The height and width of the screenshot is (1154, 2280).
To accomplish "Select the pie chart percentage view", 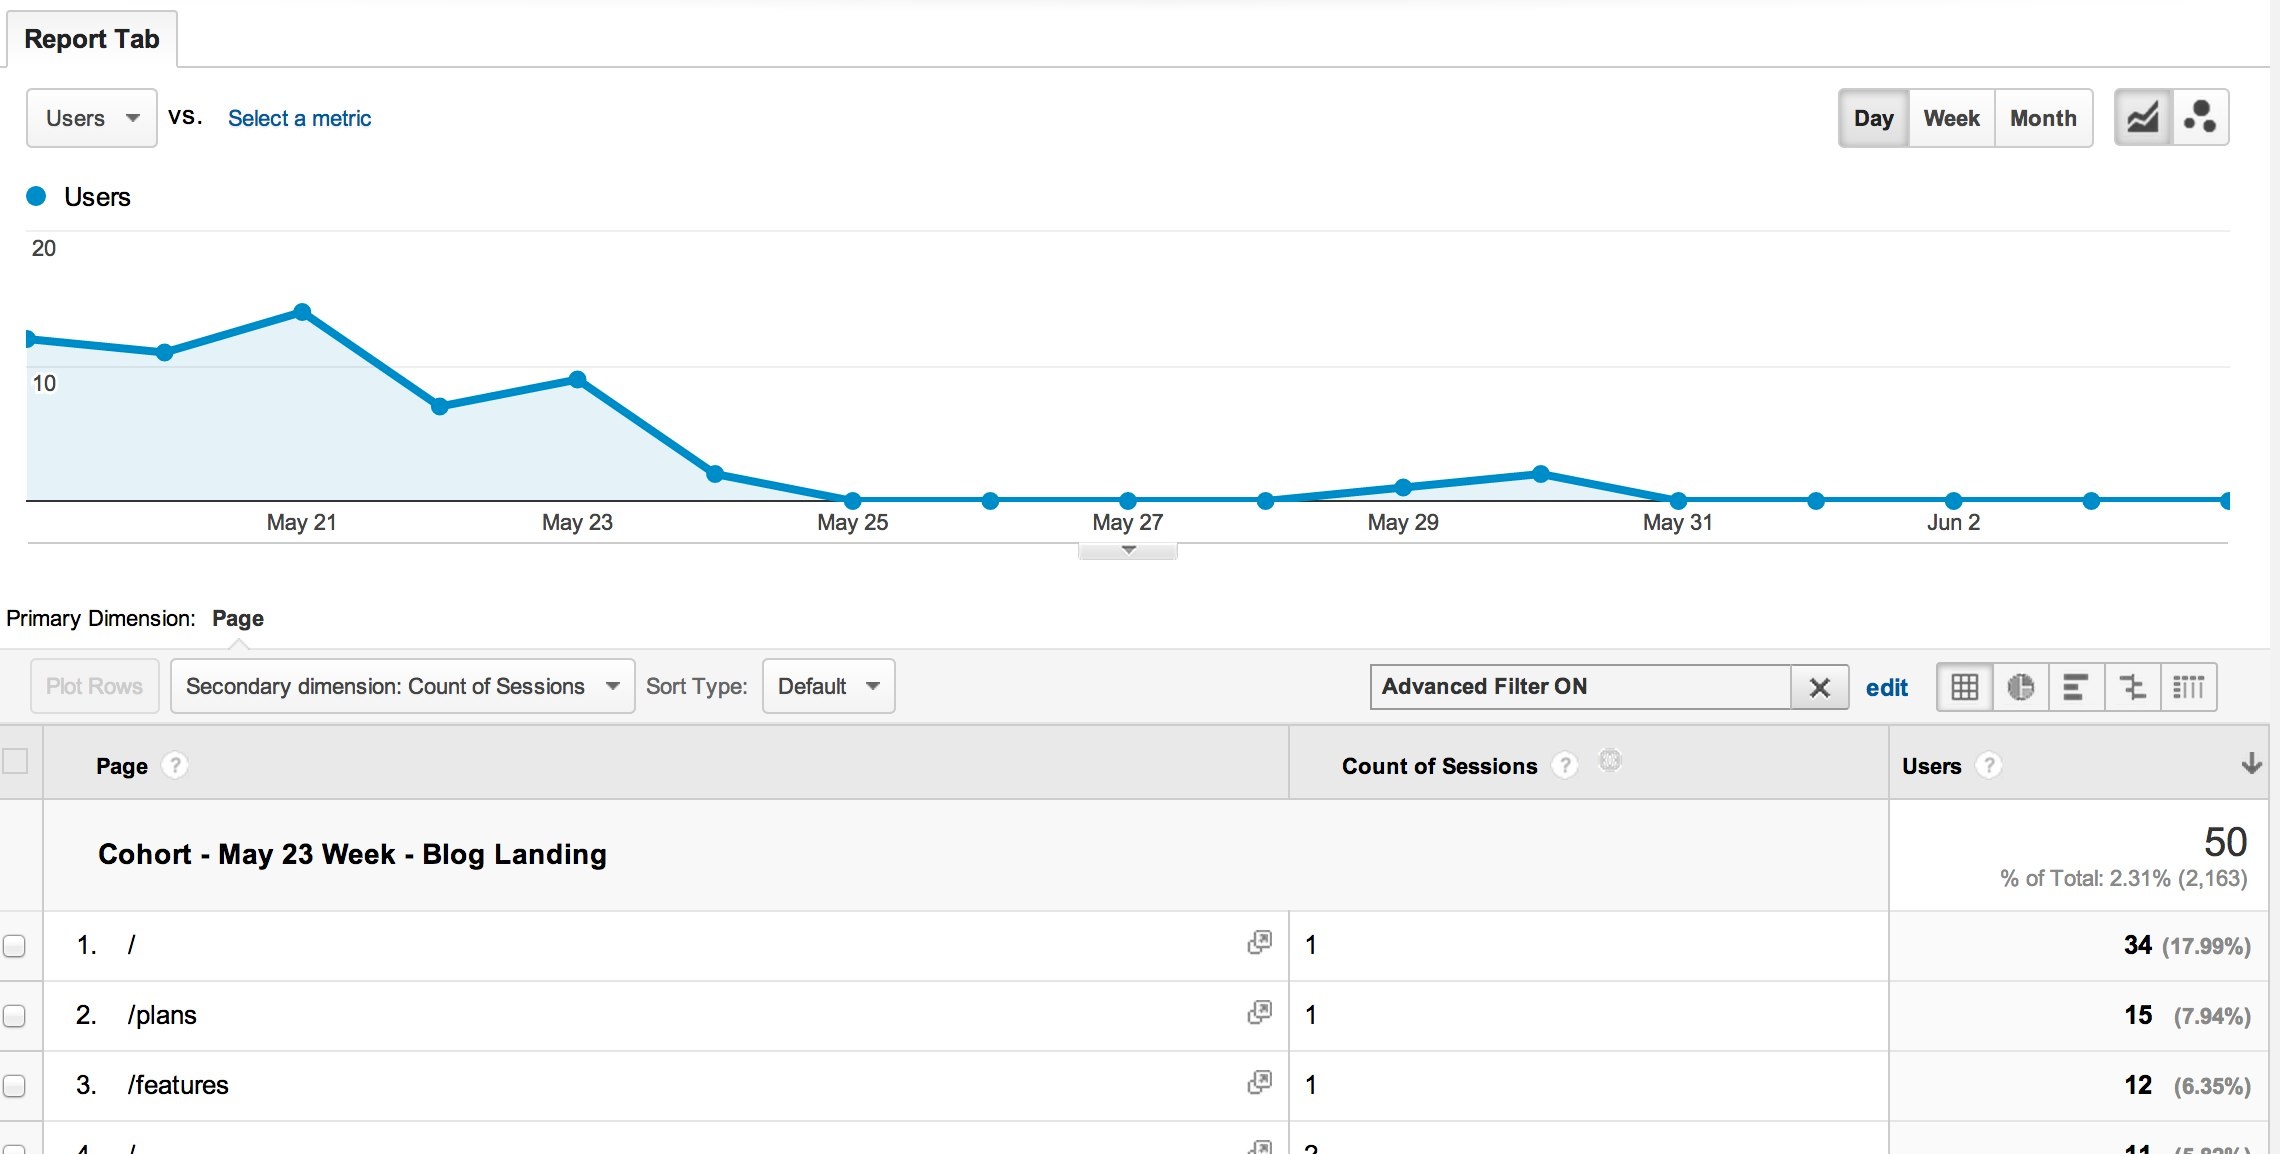I will click(x=2020, y=687).
